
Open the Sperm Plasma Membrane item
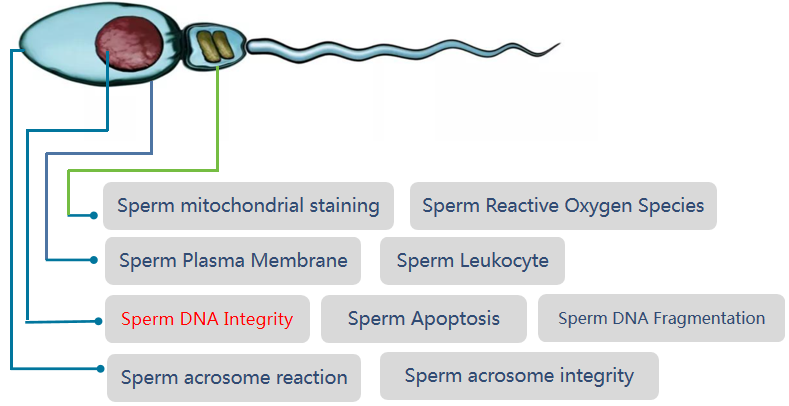(233, 261)
